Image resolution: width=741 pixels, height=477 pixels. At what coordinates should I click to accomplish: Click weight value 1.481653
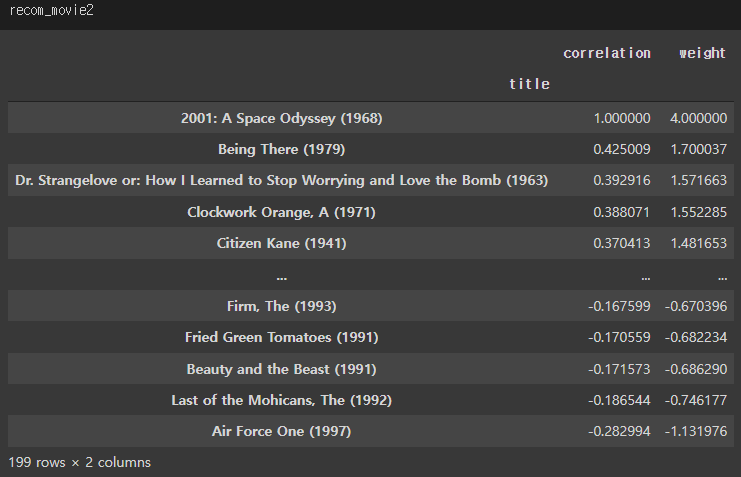point(698,243)
